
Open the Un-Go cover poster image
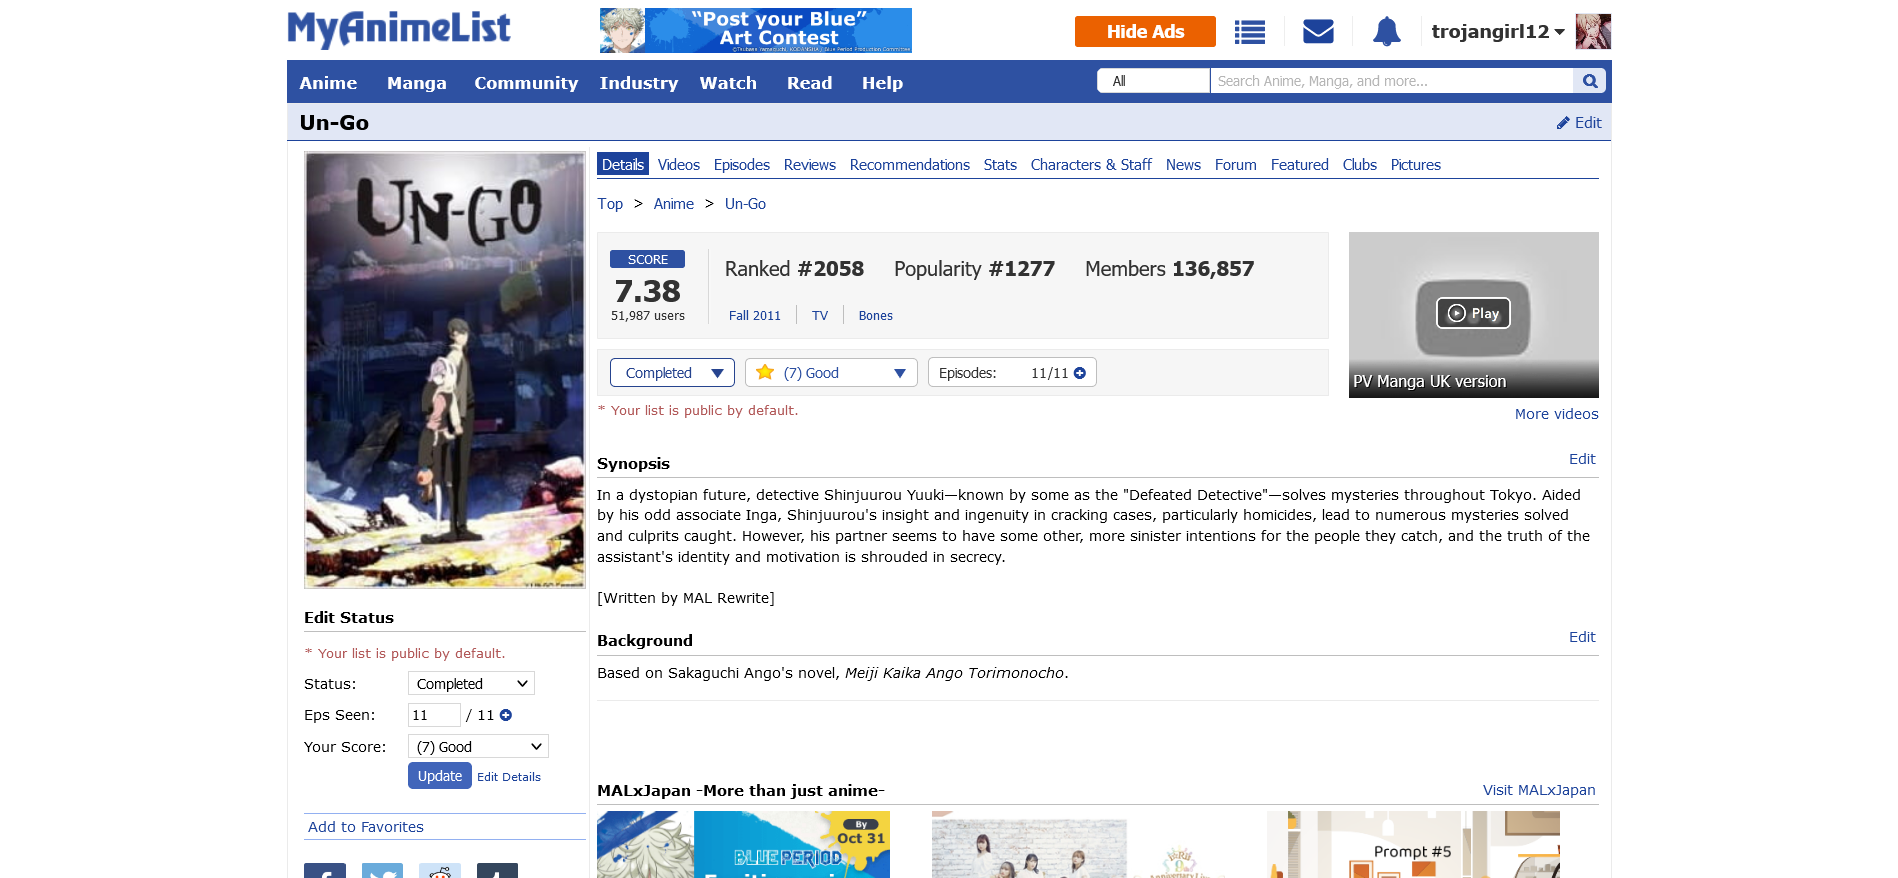[445, 370]
